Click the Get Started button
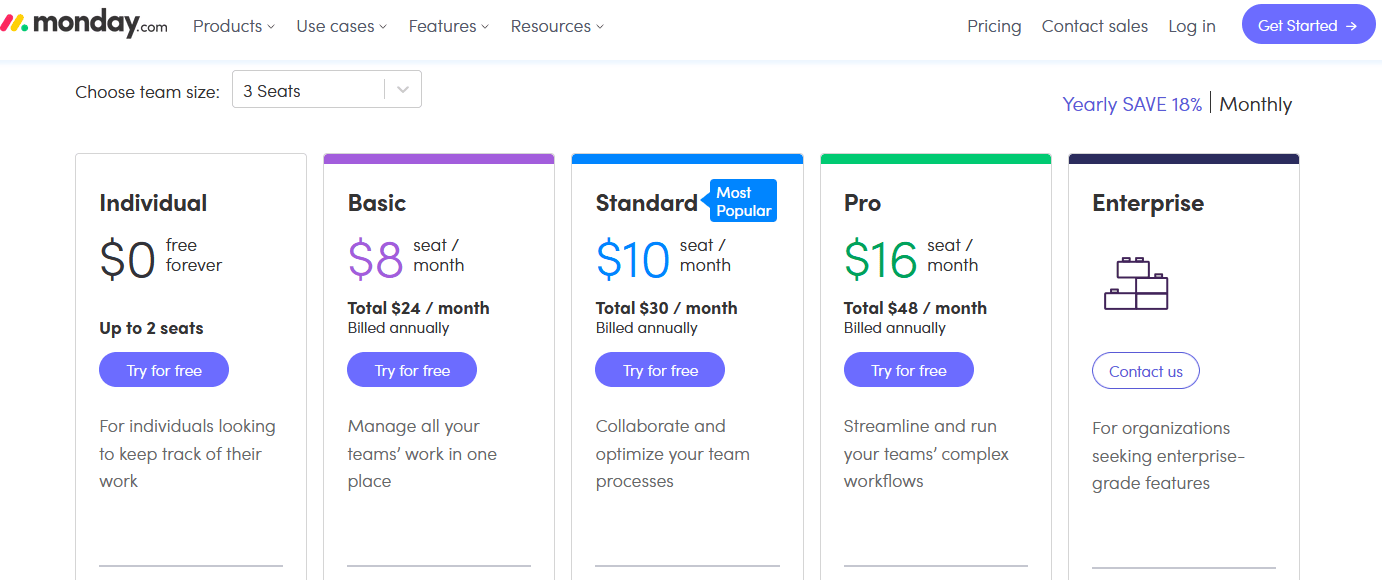1382x580 pixels. (1308, 24)
